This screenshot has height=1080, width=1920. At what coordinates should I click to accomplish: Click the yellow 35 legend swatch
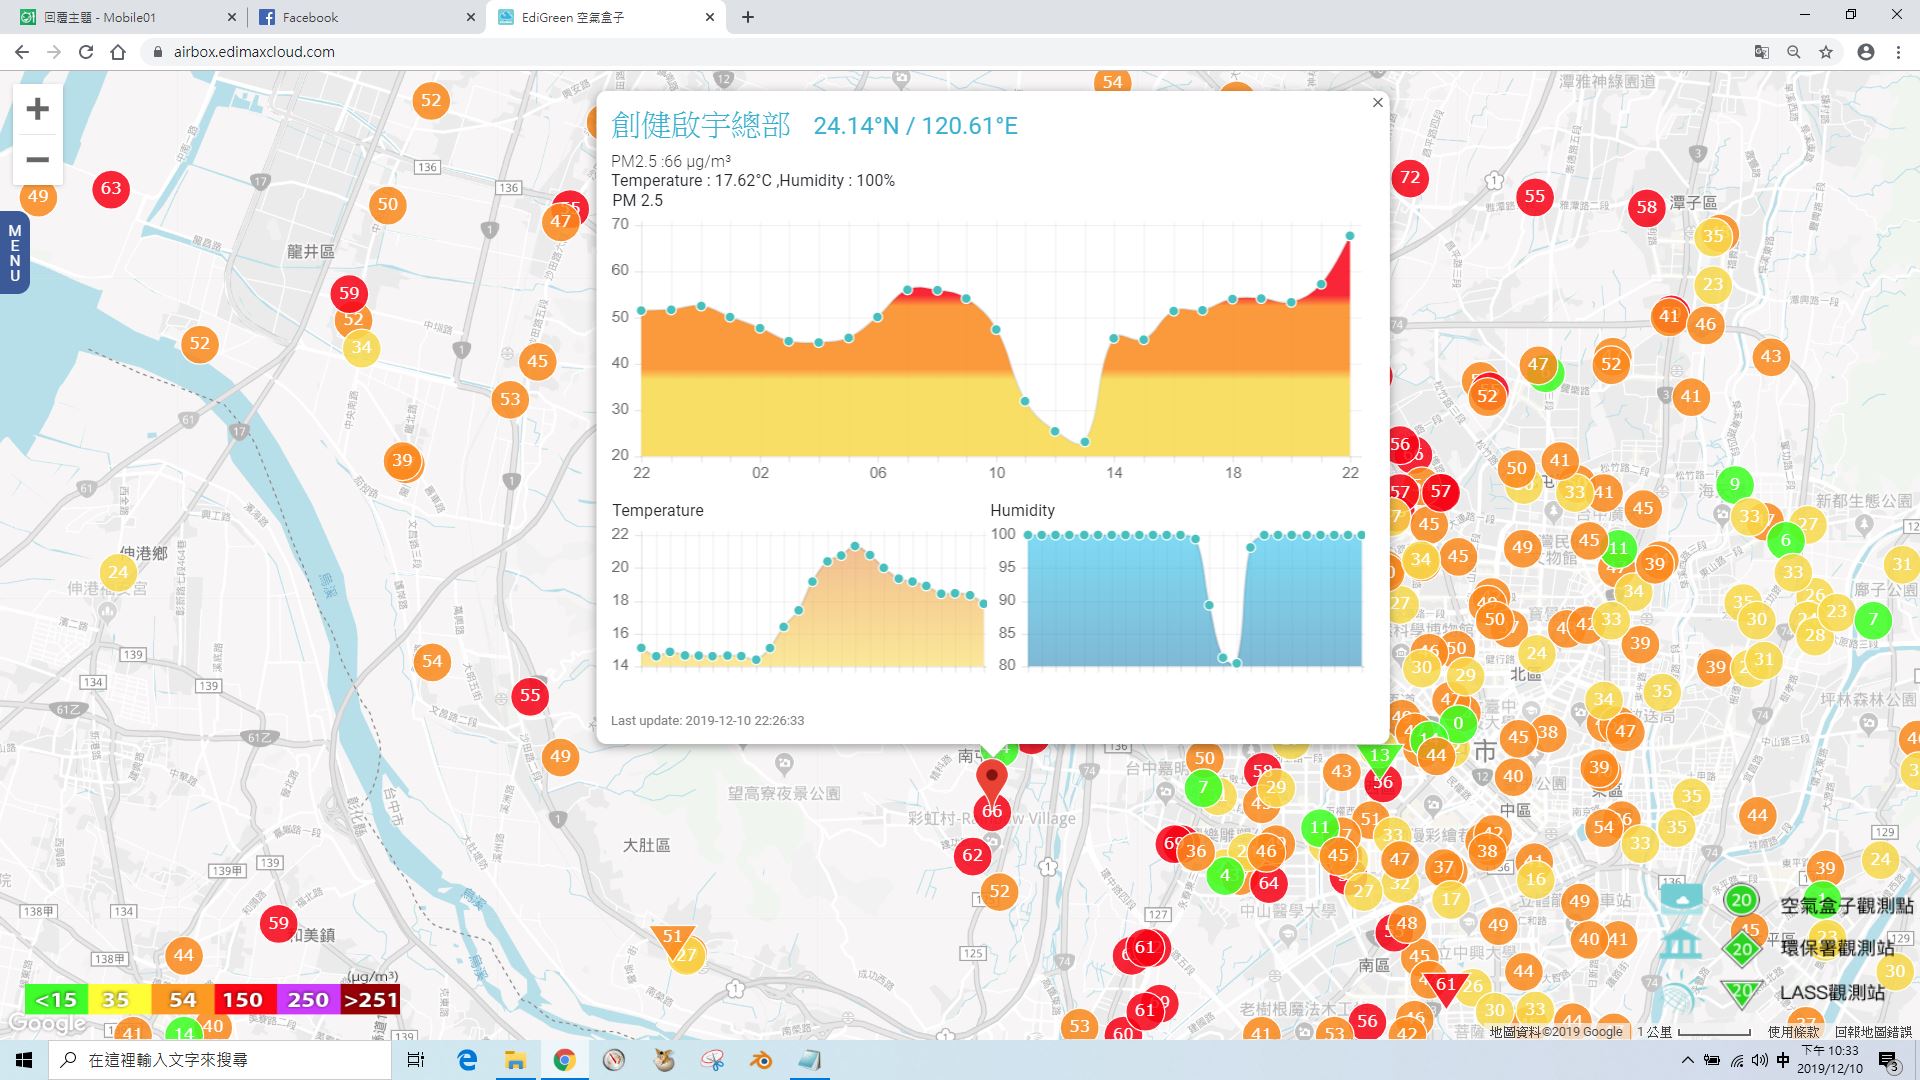pyautogui.click(x=119, y=1000)
